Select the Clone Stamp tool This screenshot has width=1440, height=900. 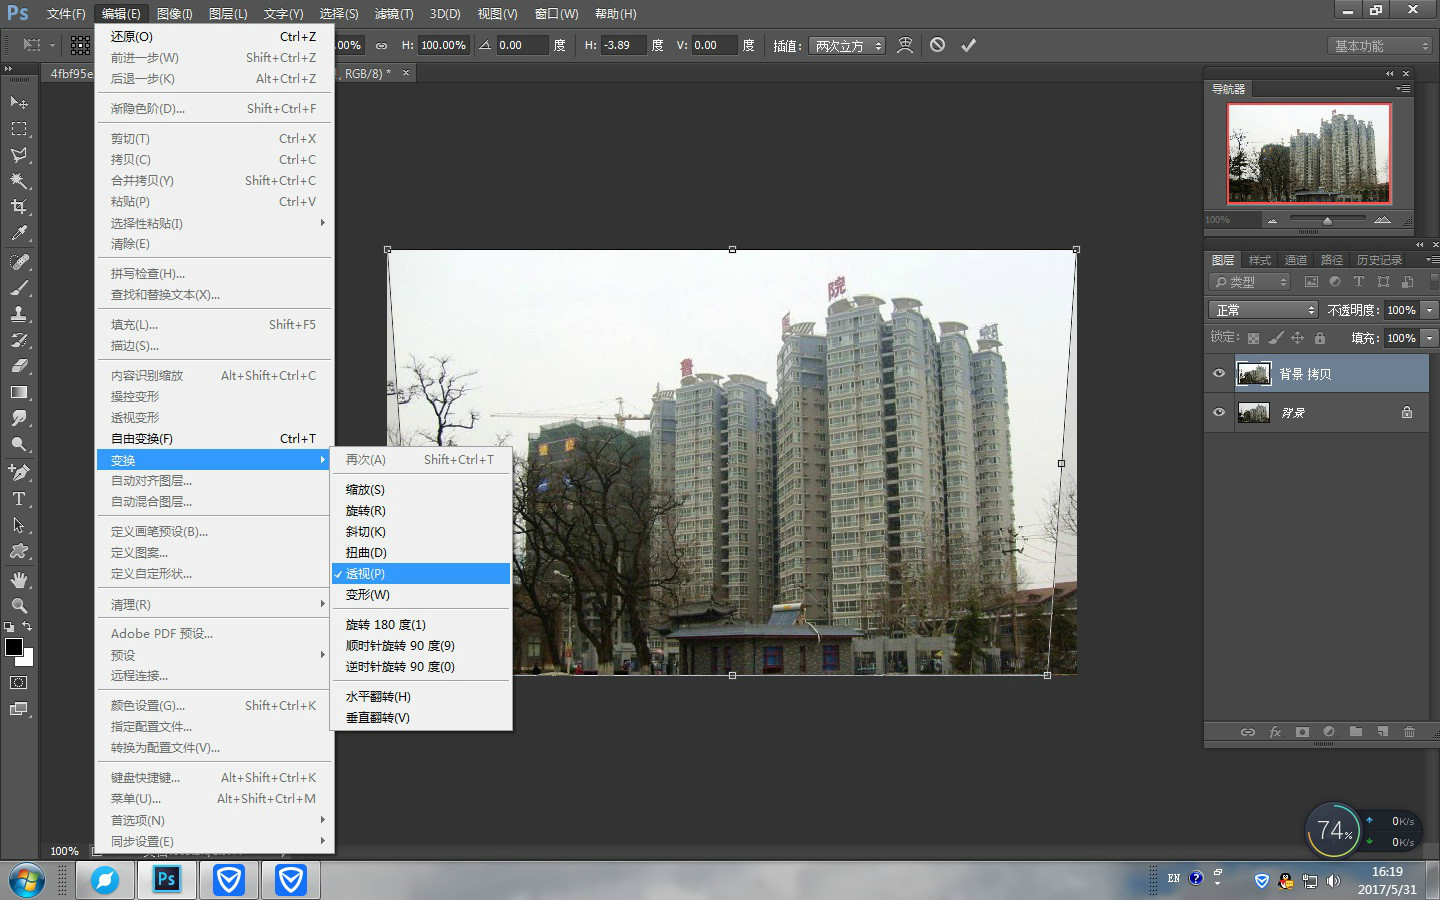[x=20, y=314]
